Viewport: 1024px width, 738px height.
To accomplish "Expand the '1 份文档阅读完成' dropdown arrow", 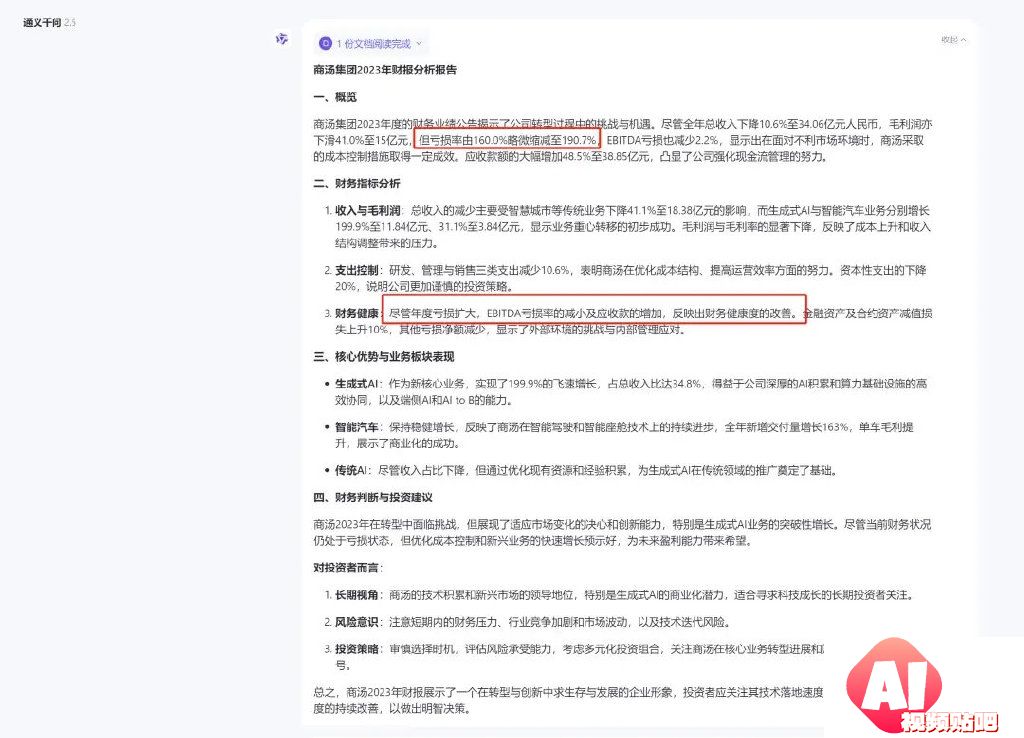I will click(x=419, y=44).
